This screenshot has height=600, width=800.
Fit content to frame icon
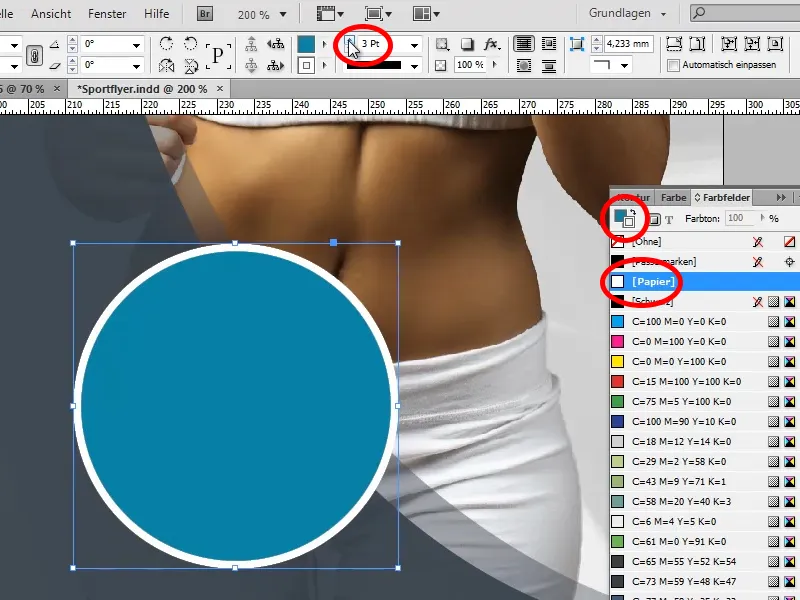pos(729,44)
